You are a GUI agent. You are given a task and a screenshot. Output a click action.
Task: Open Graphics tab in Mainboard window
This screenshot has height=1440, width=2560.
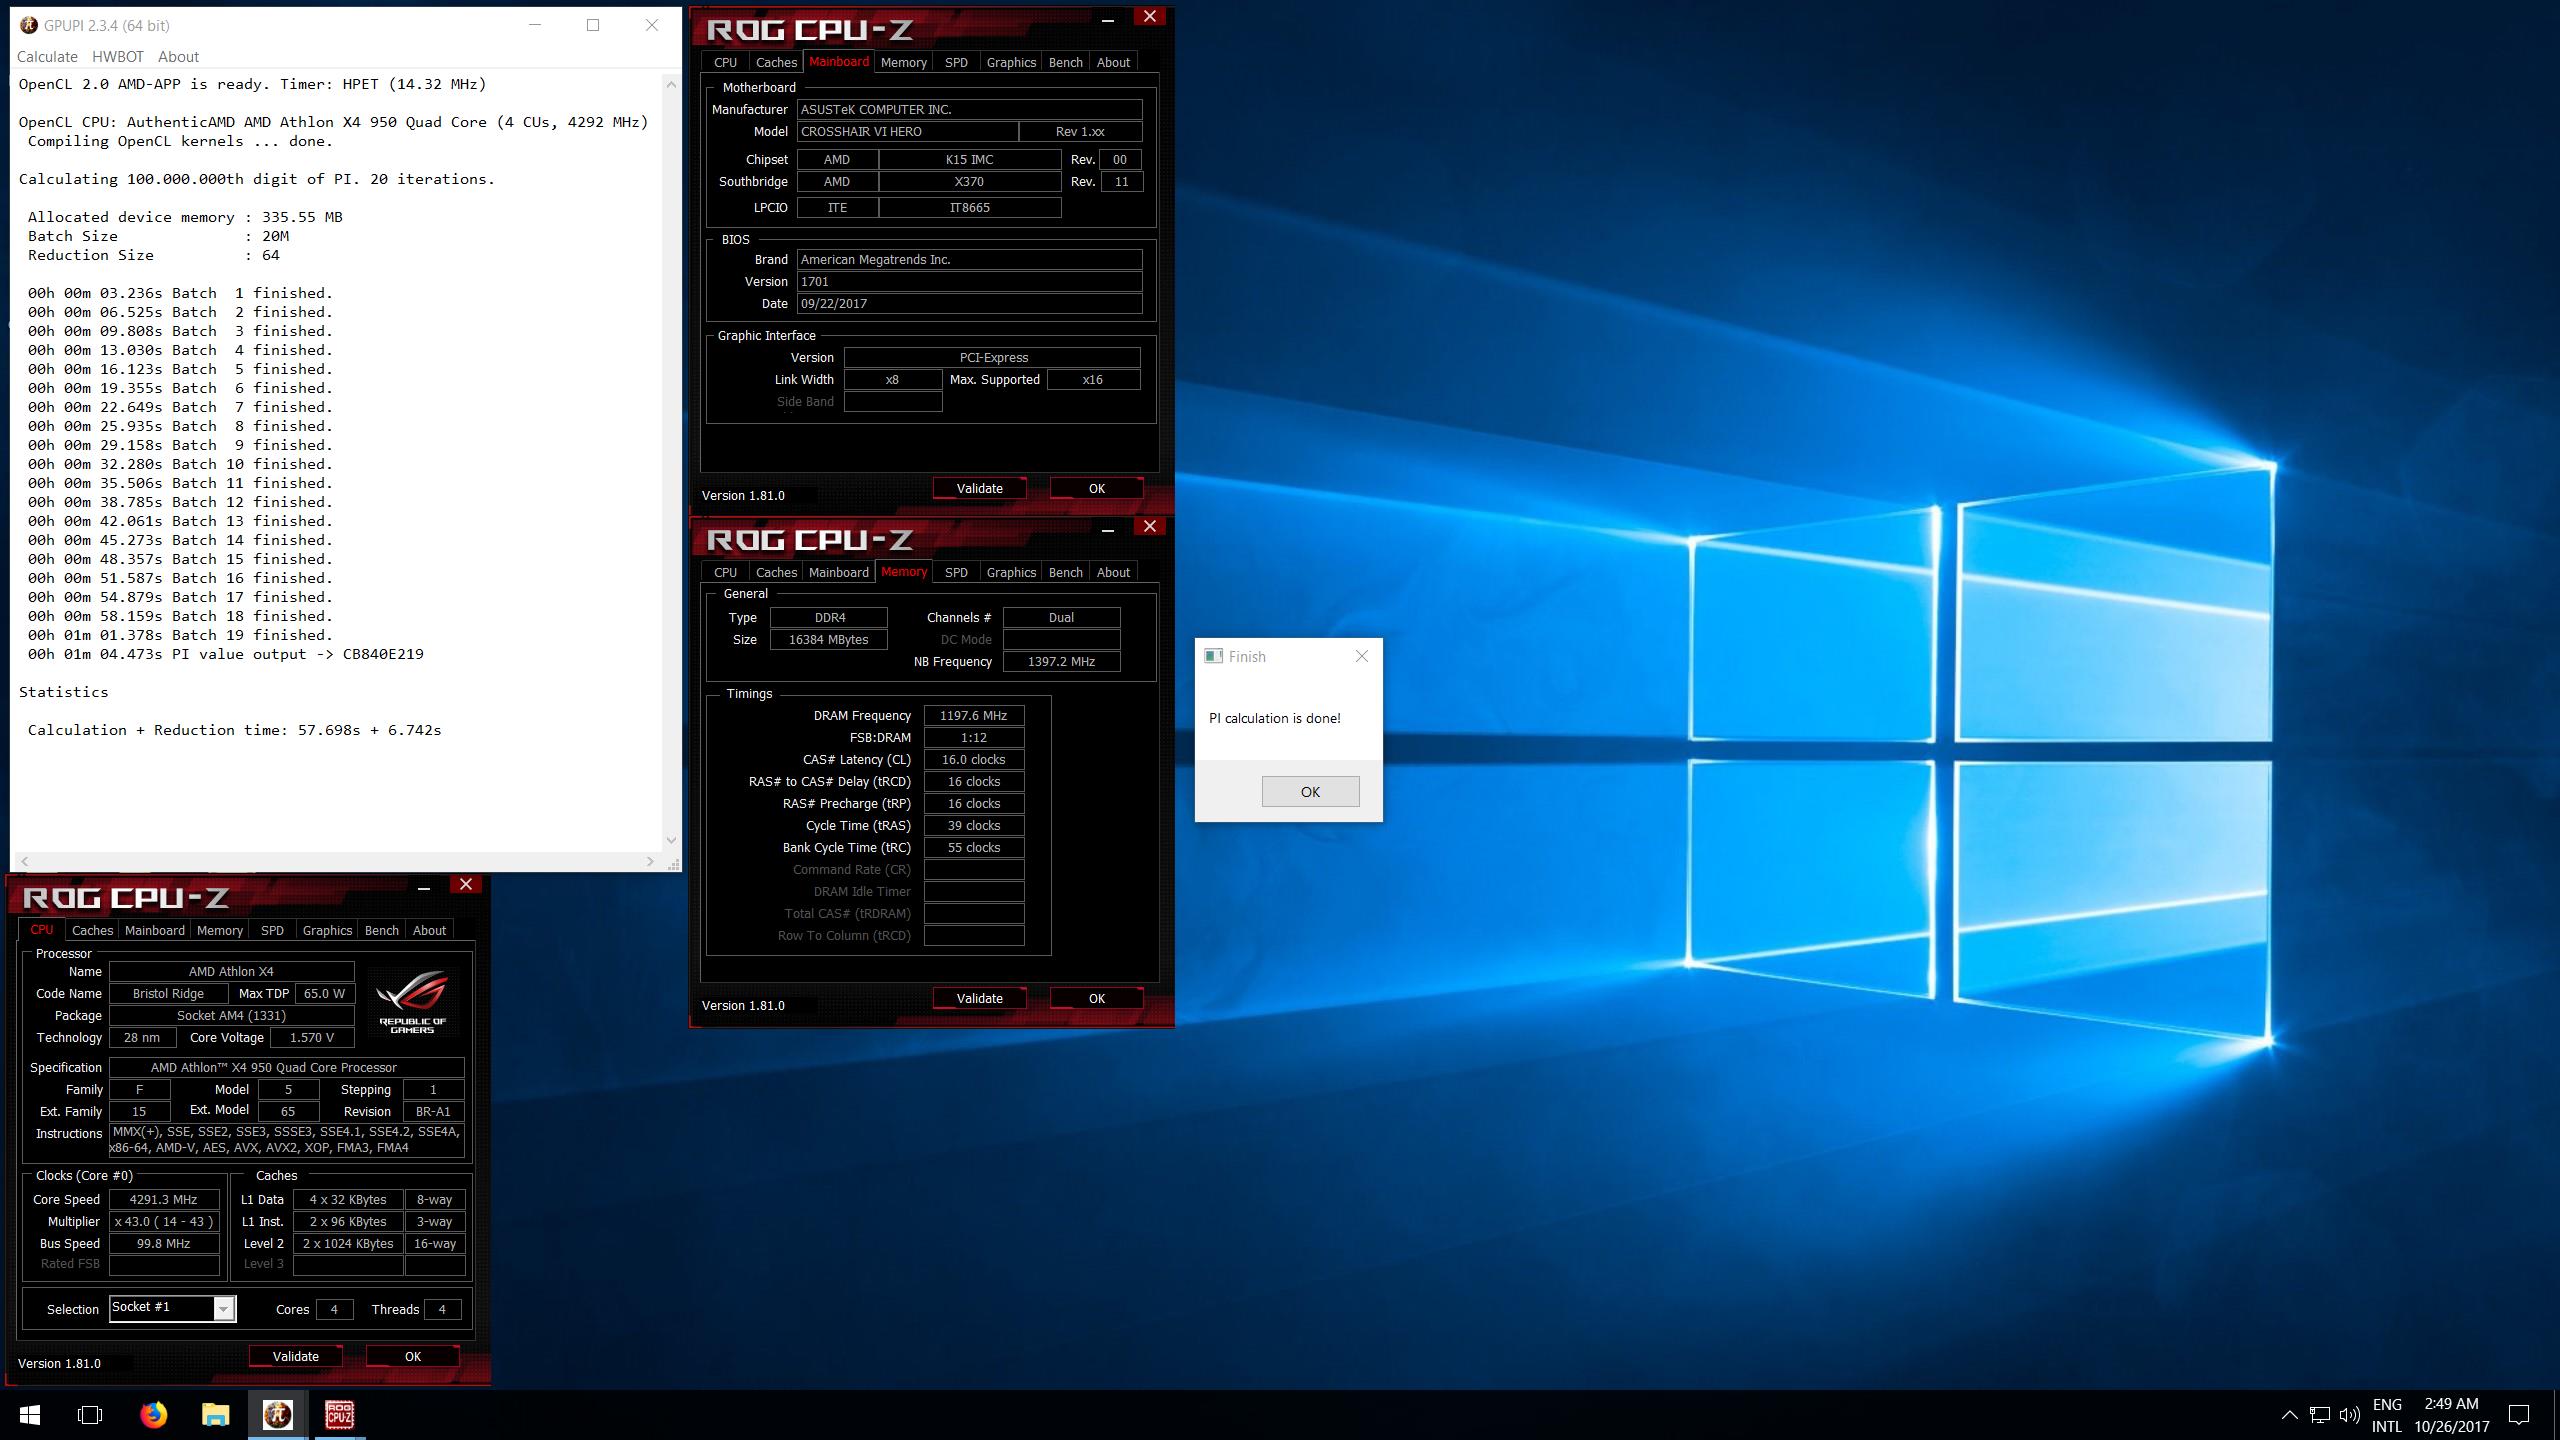pyautogui.click(x=1011, y=62)
